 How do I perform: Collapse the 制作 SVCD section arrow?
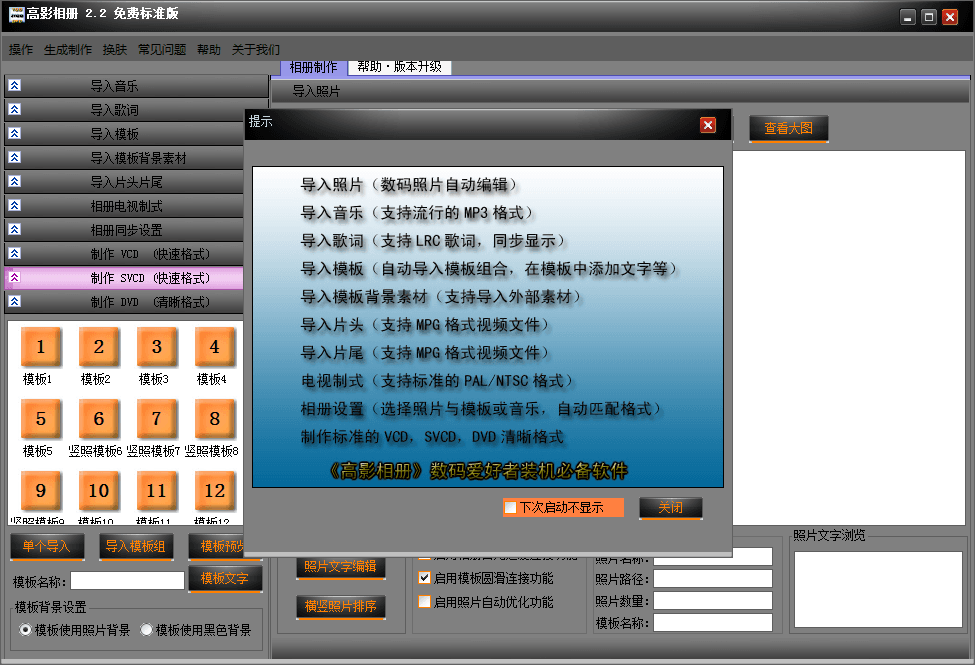(x=15, y=277)
